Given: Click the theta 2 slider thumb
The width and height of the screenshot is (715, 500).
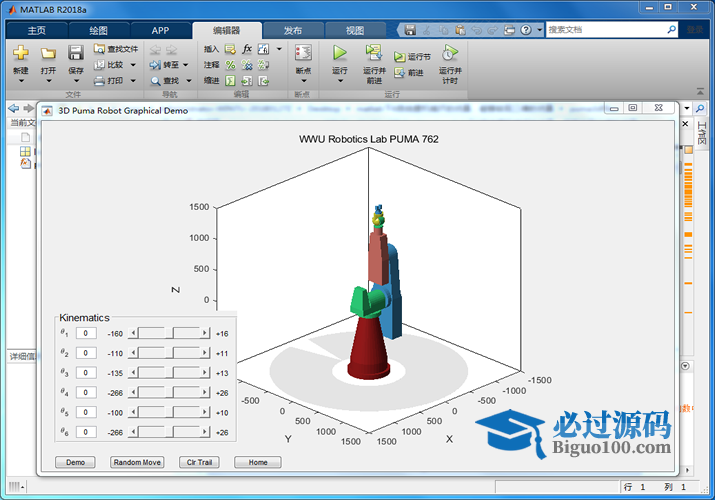Looking at the screenshot, I should (x=169, y=353).
